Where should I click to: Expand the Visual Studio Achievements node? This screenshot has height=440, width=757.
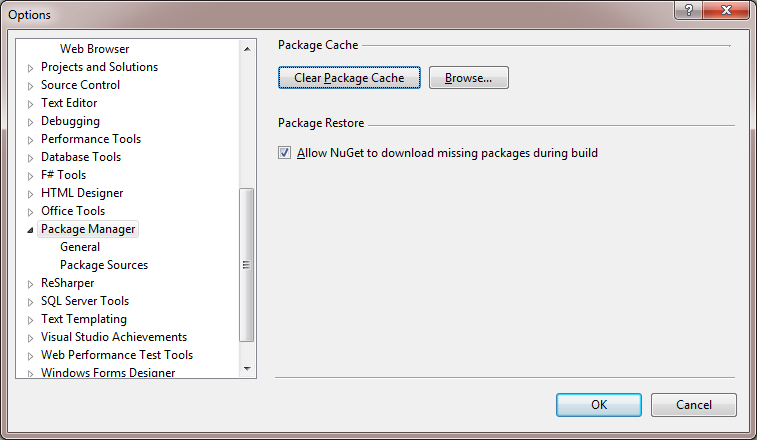click(x=30, y=338)
